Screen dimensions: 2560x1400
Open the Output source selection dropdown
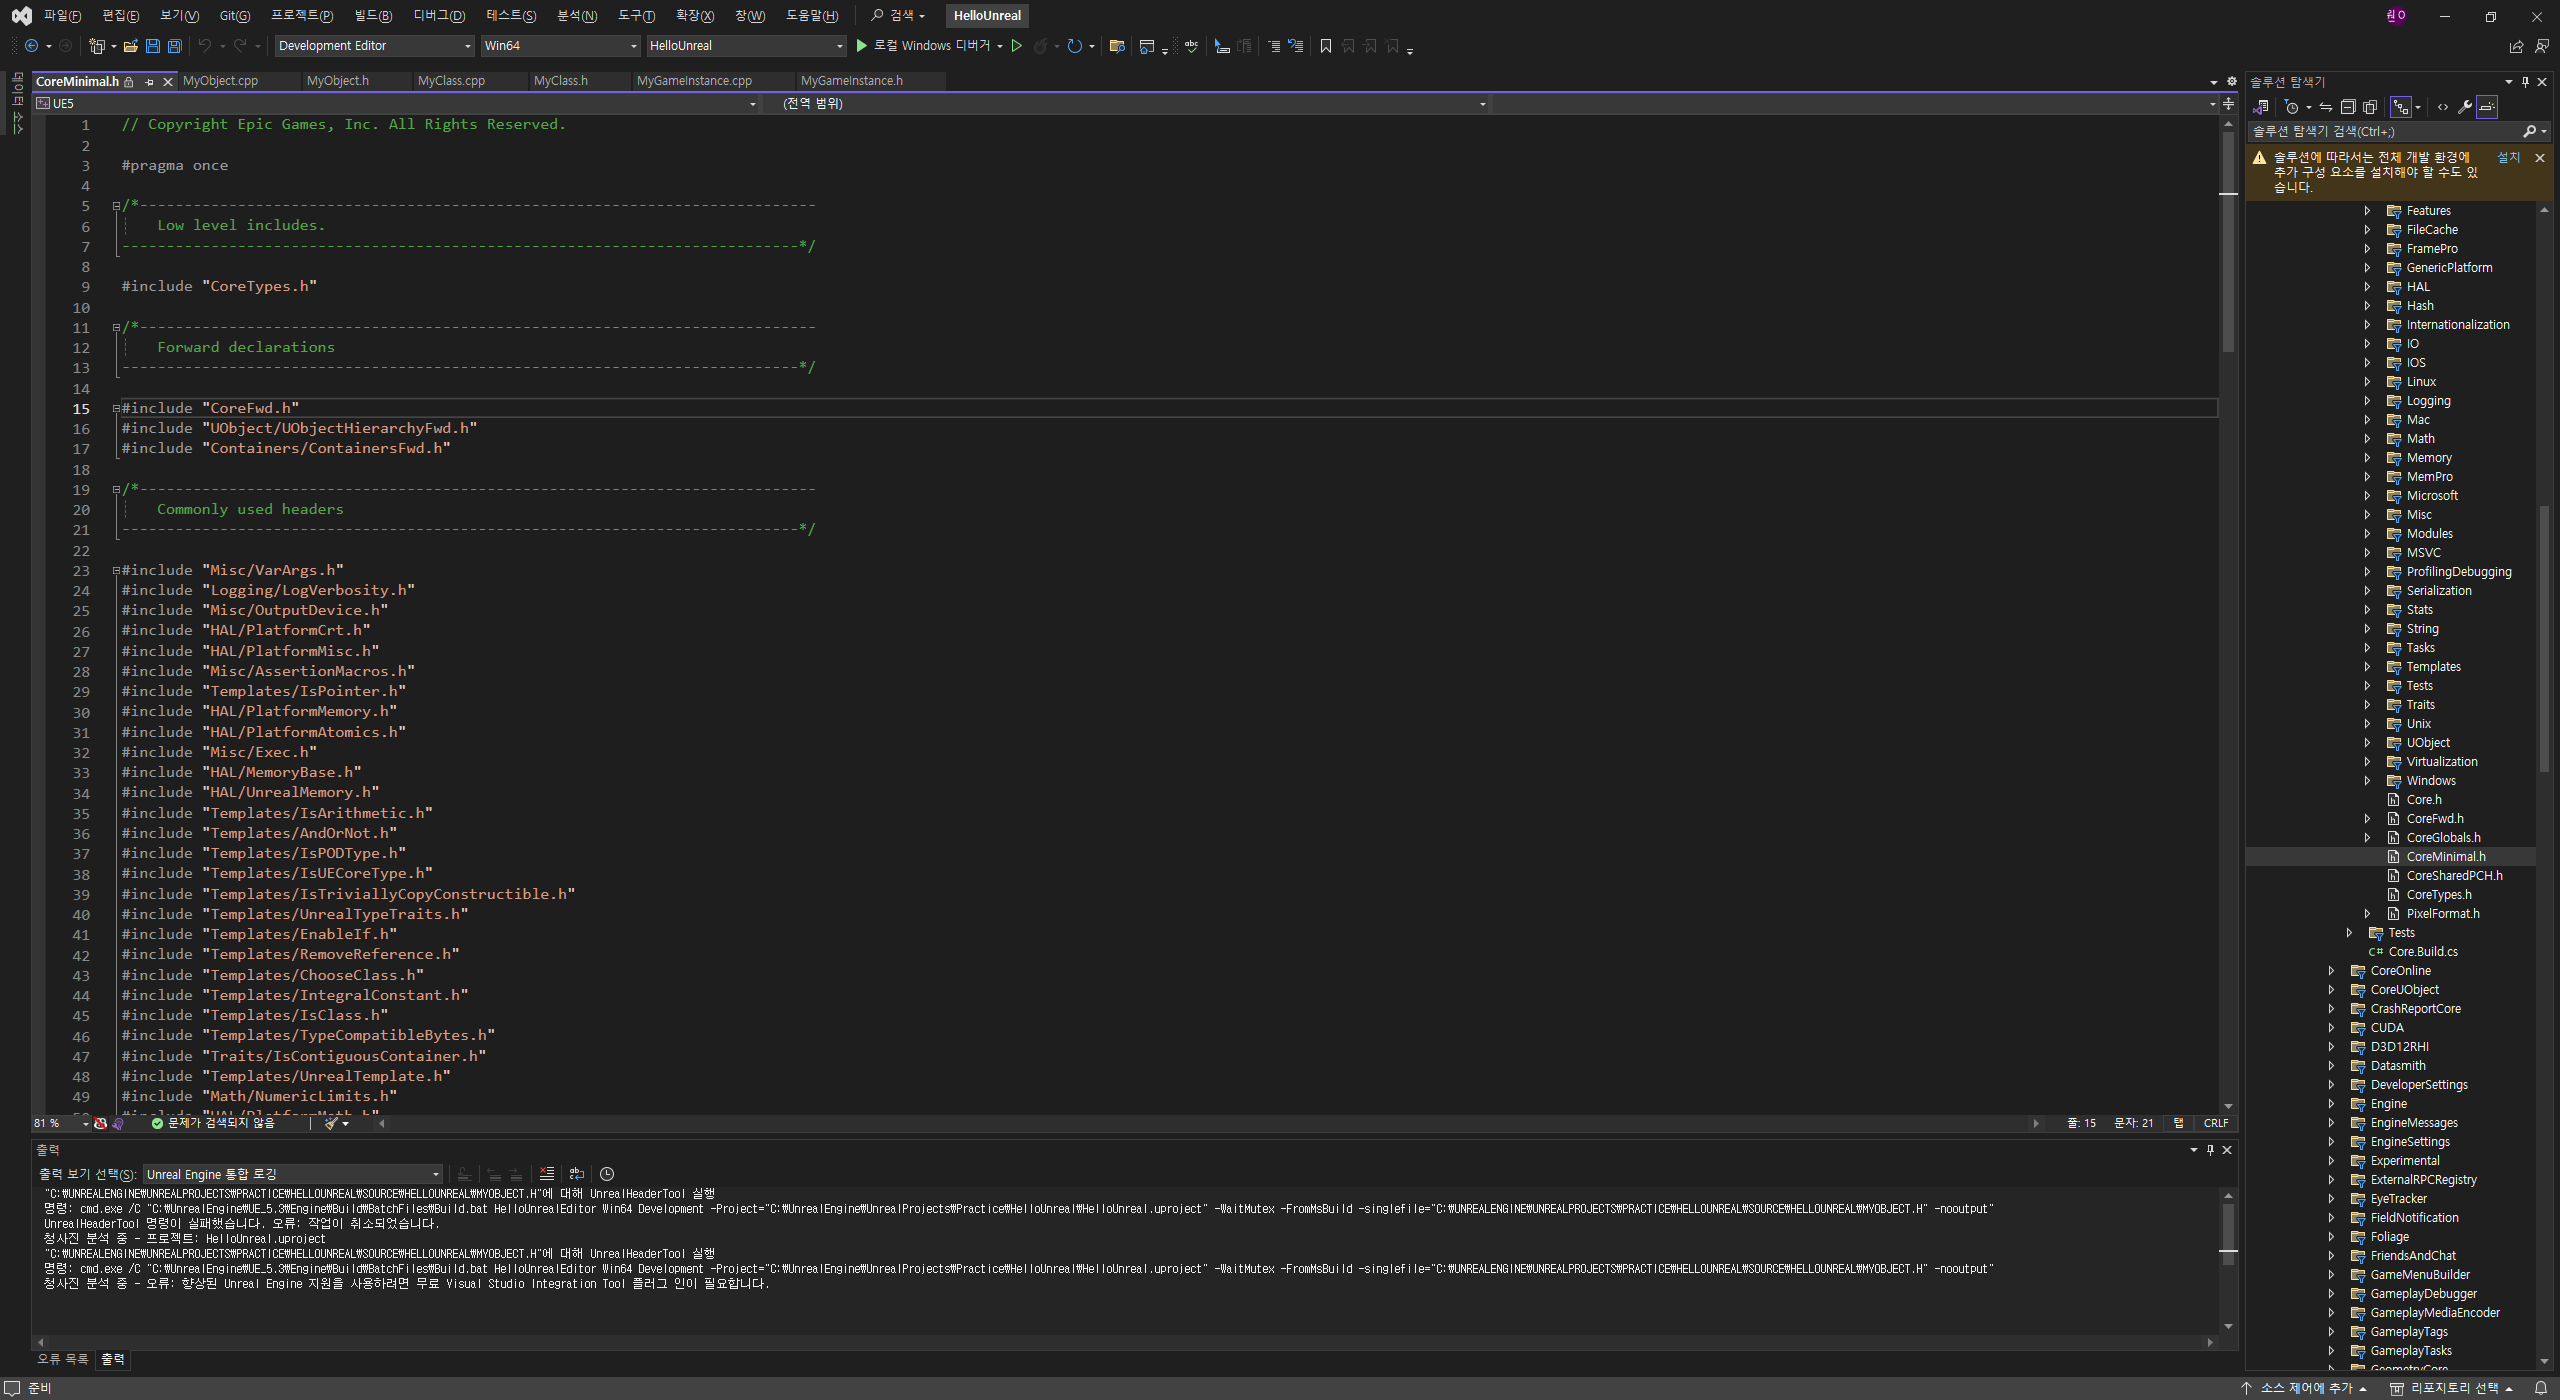(x=293, y=1174)
